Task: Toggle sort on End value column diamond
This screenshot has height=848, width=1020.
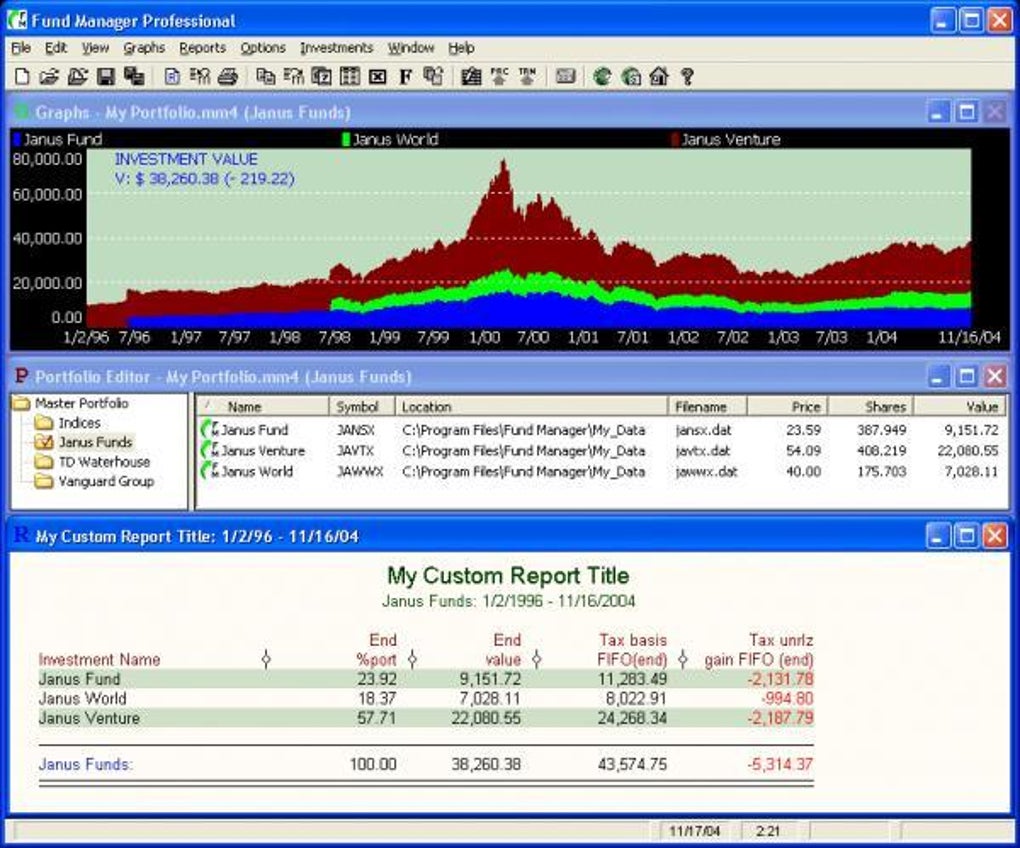Action: 538,658
